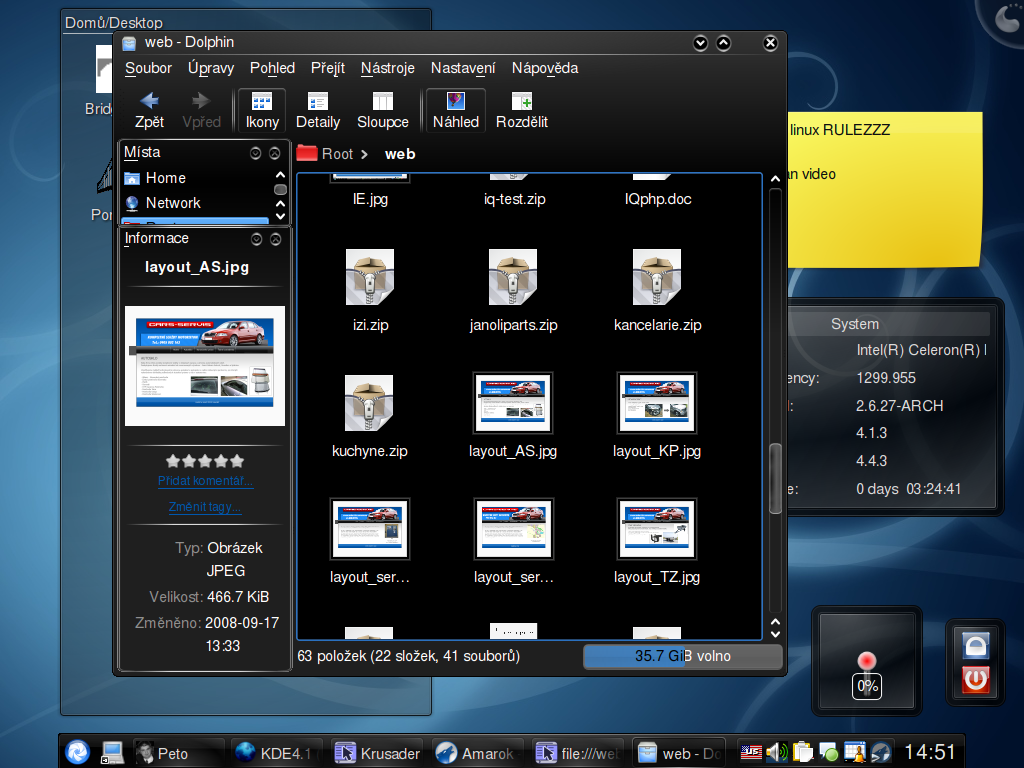Click the red power logout widget button
The image size is (1024, 768).
pyautogui.click(x=976, y=679)
